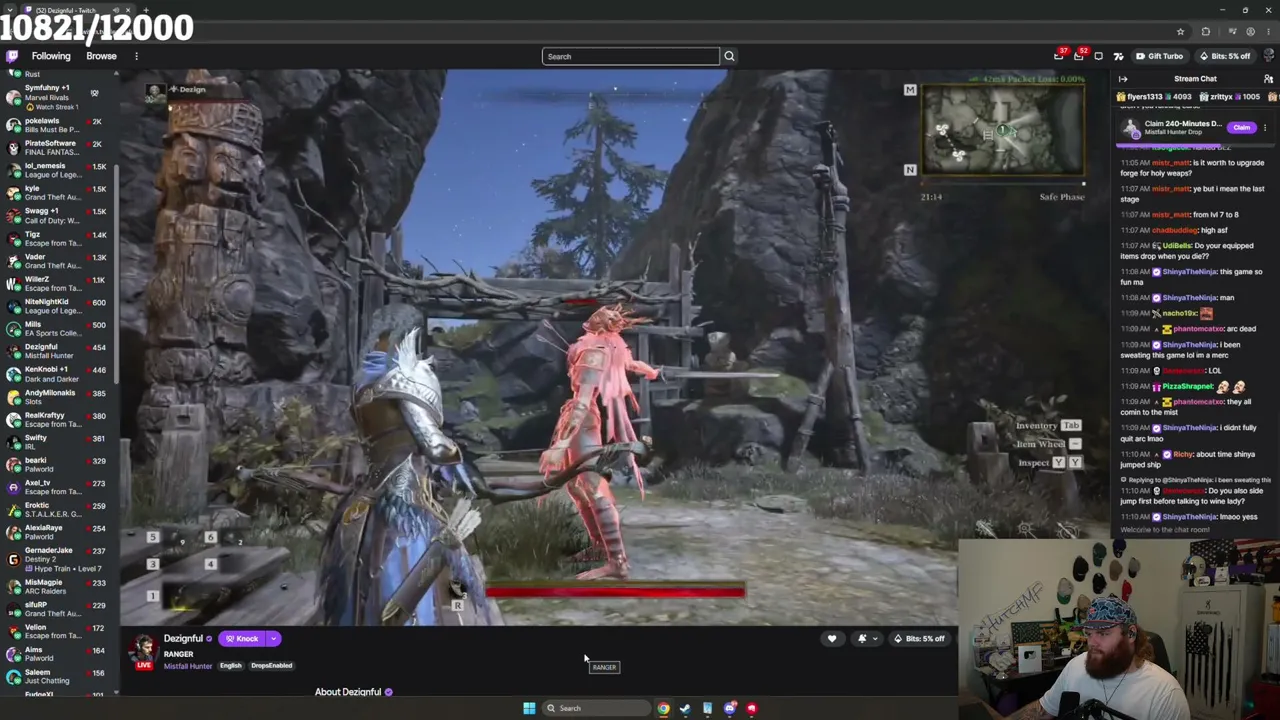Select the DropsEnabled tag
This screenshot has width=1280, height=720.
(271, 666)
